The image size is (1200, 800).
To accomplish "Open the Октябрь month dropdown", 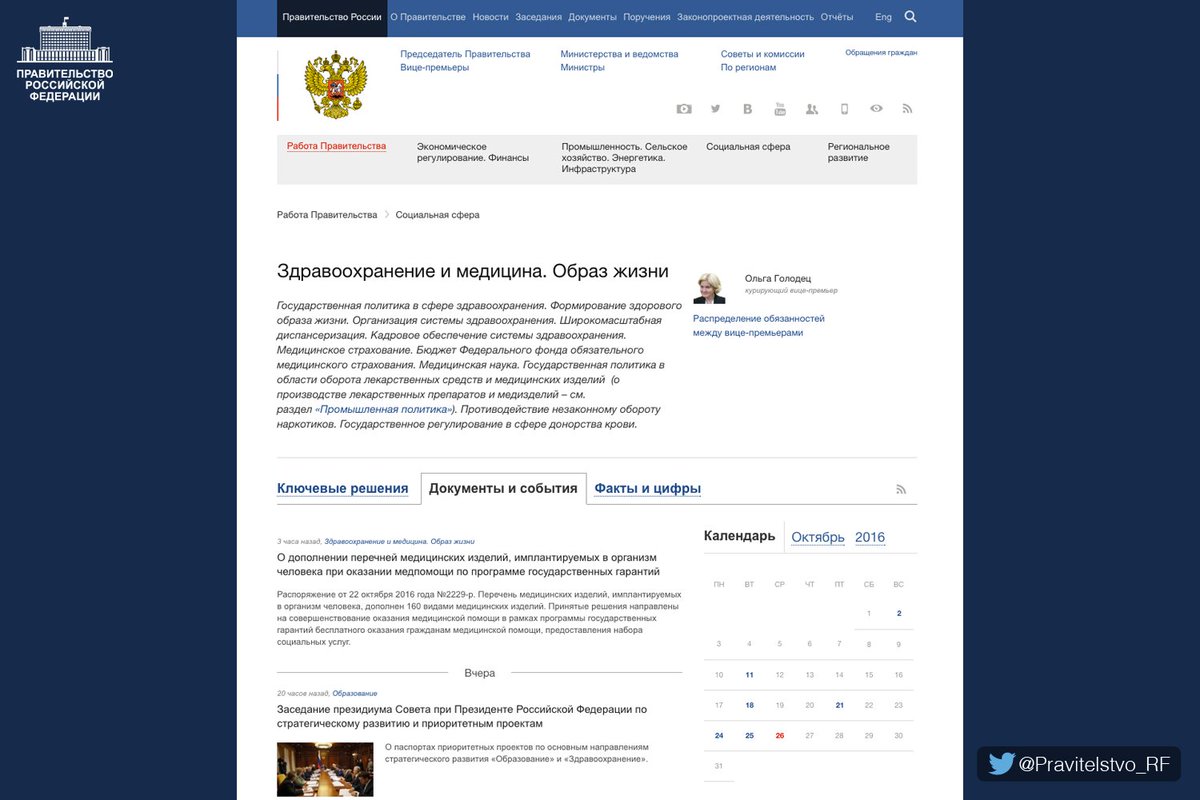I will click(818, 537).
